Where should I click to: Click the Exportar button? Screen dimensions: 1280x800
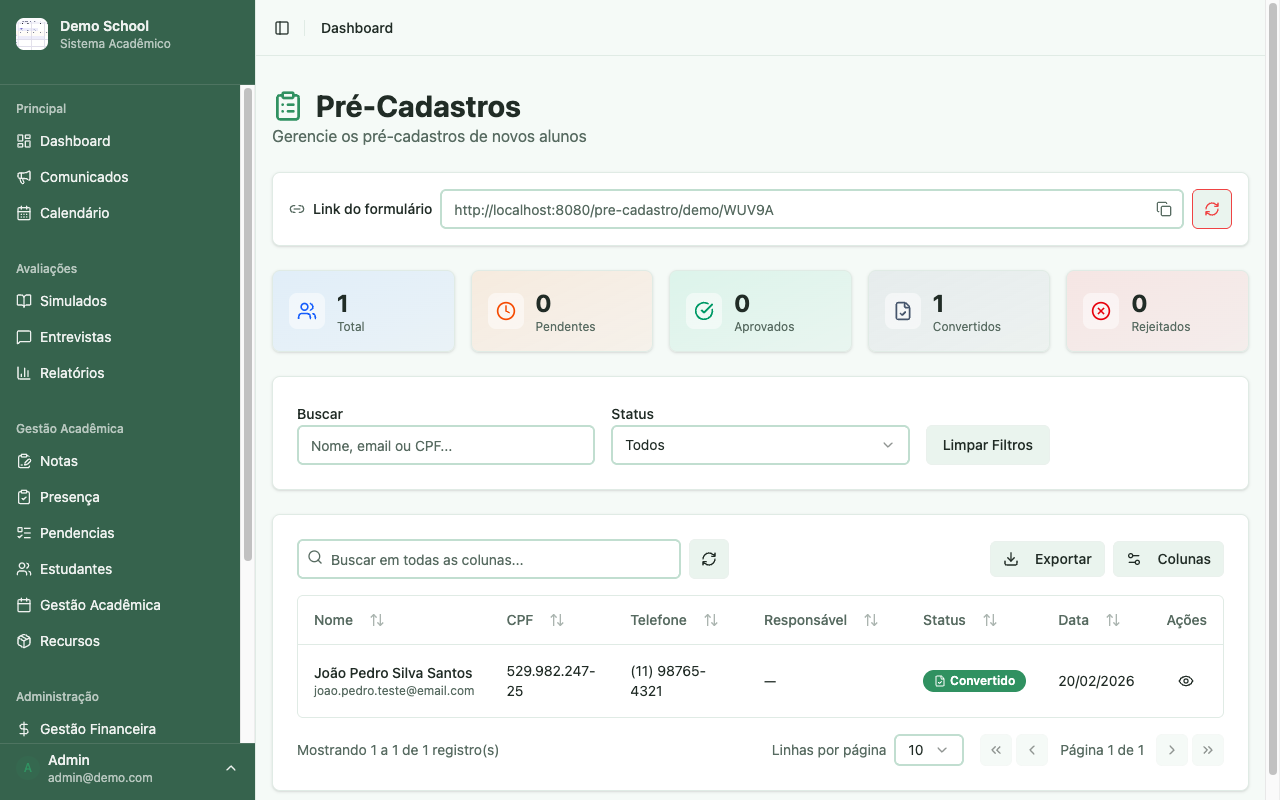point(1047,559)
